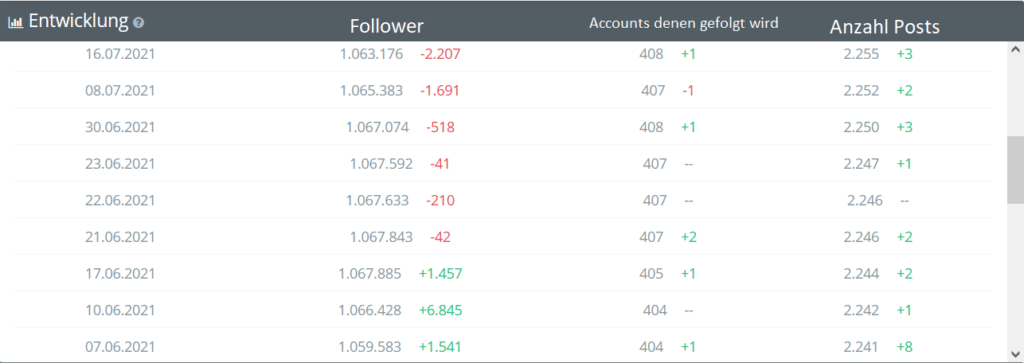Click the follower change -518
This screenshot has width=1024, height=363.
tap(440, 127)
